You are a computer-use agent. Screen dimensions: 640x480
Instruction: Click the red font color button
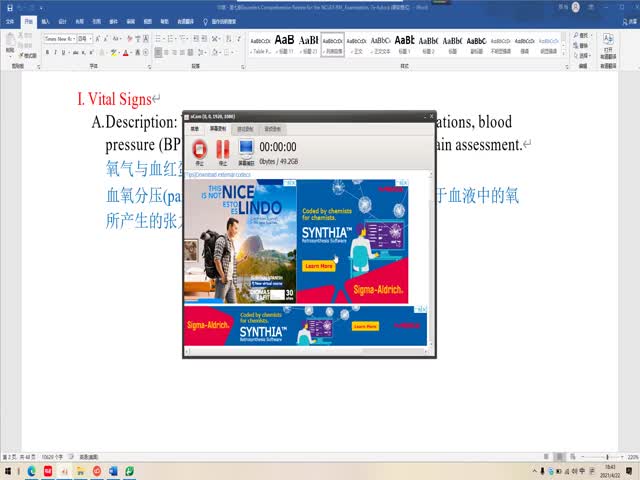point(125,53)
